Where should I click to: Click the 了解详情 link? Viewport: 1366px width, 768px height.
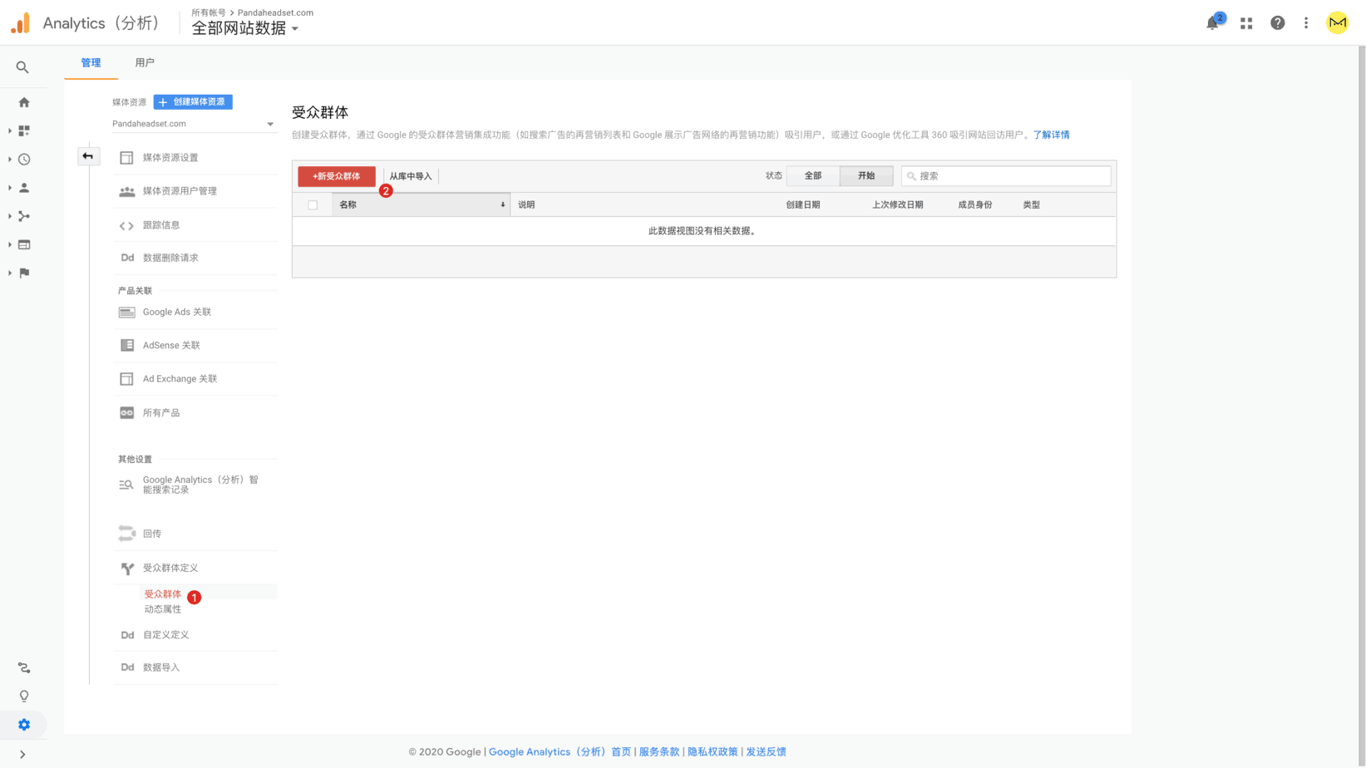coord(1051,135)
